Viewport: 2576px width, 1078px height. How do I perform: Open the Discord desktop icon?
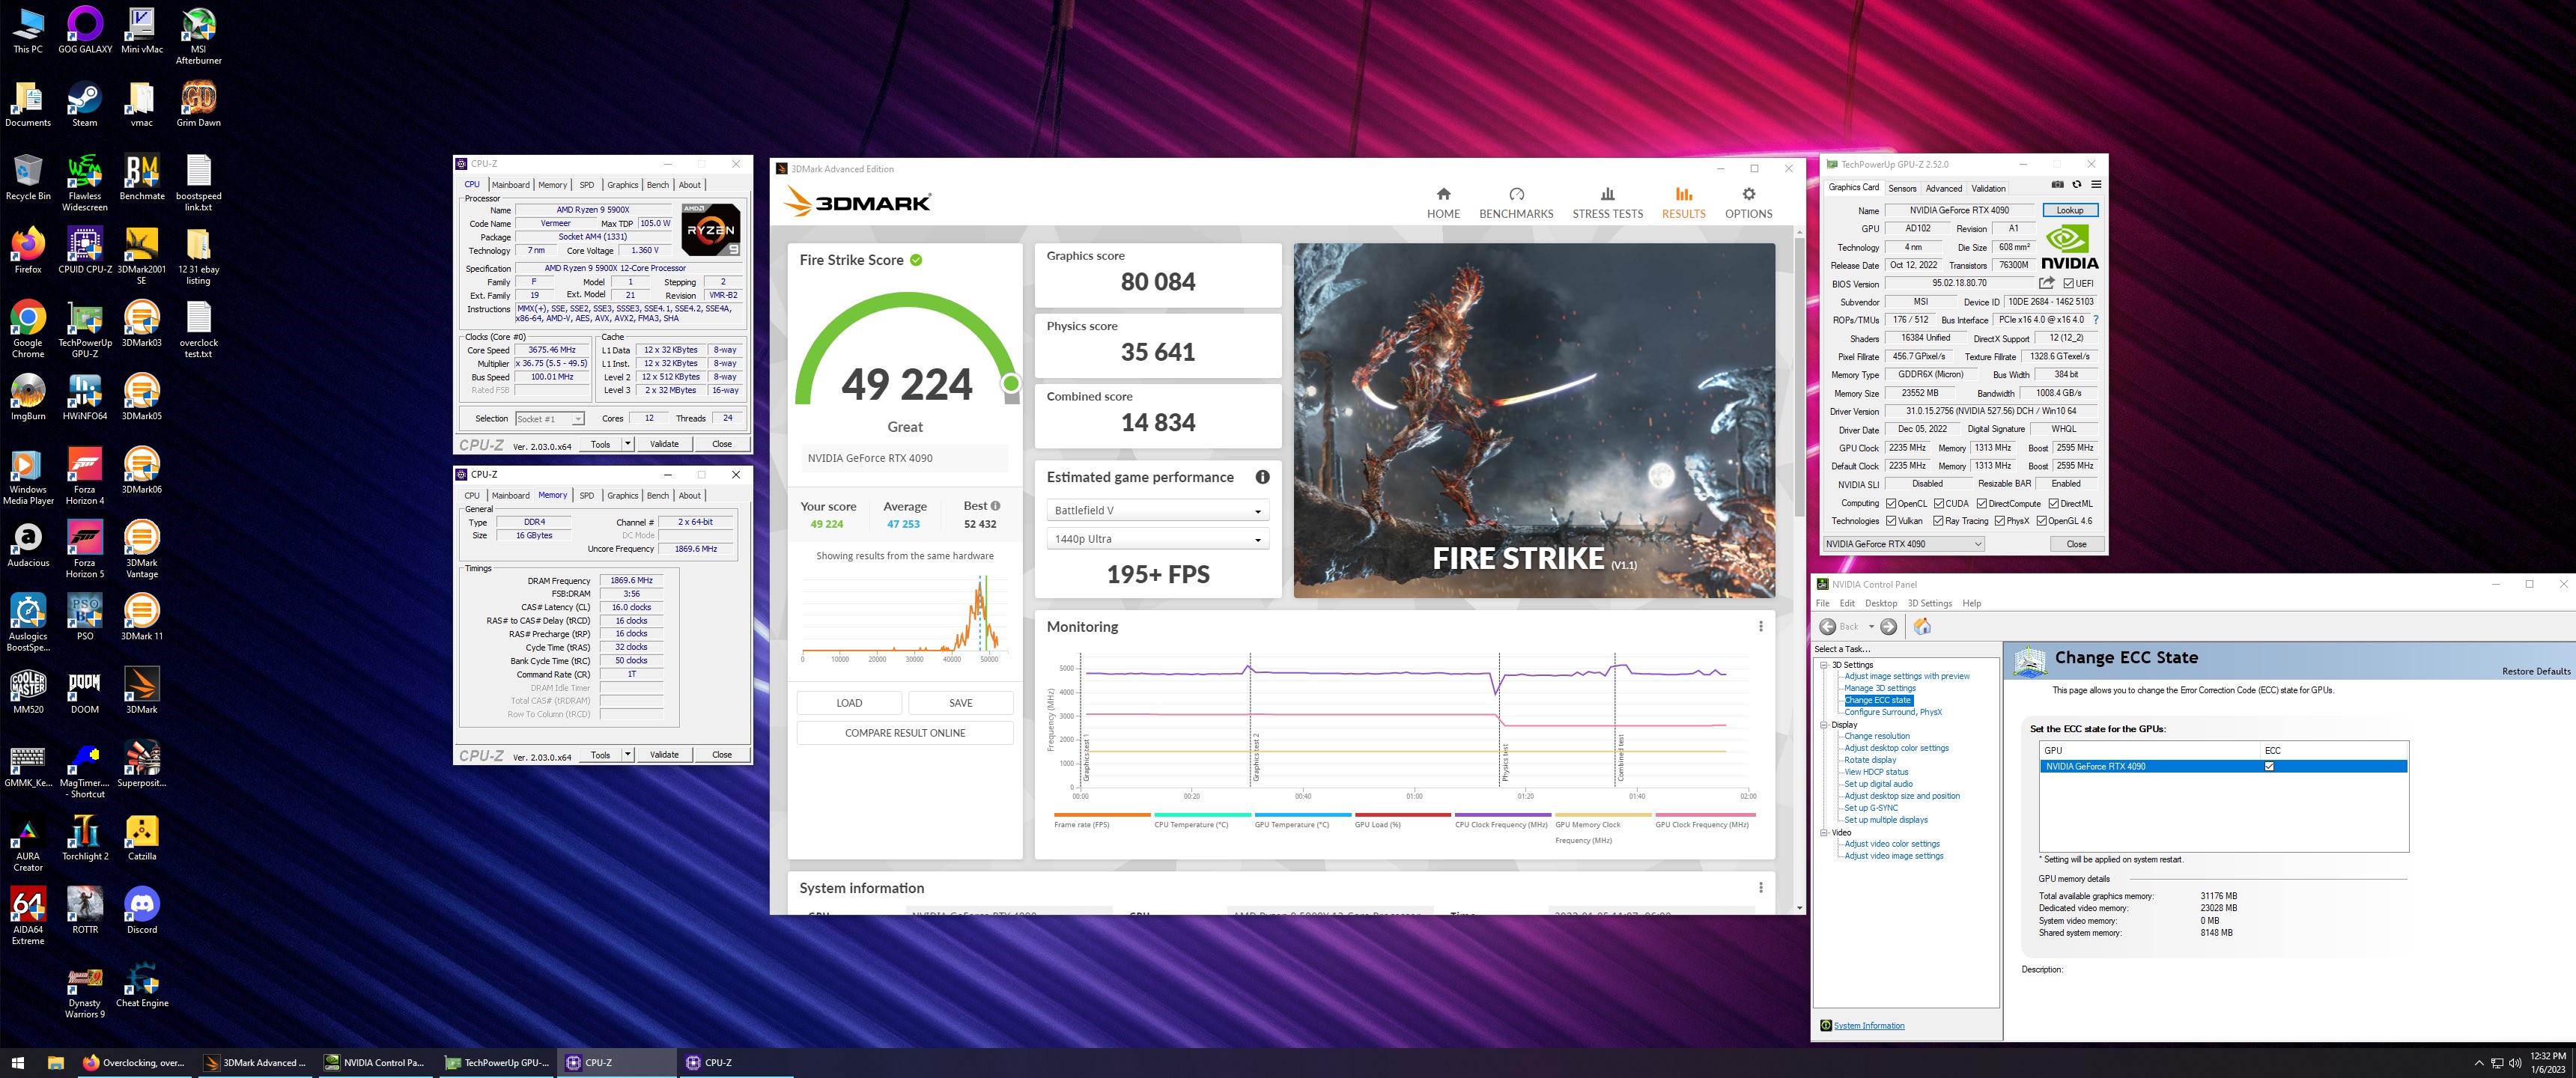(x=141, y=910)
